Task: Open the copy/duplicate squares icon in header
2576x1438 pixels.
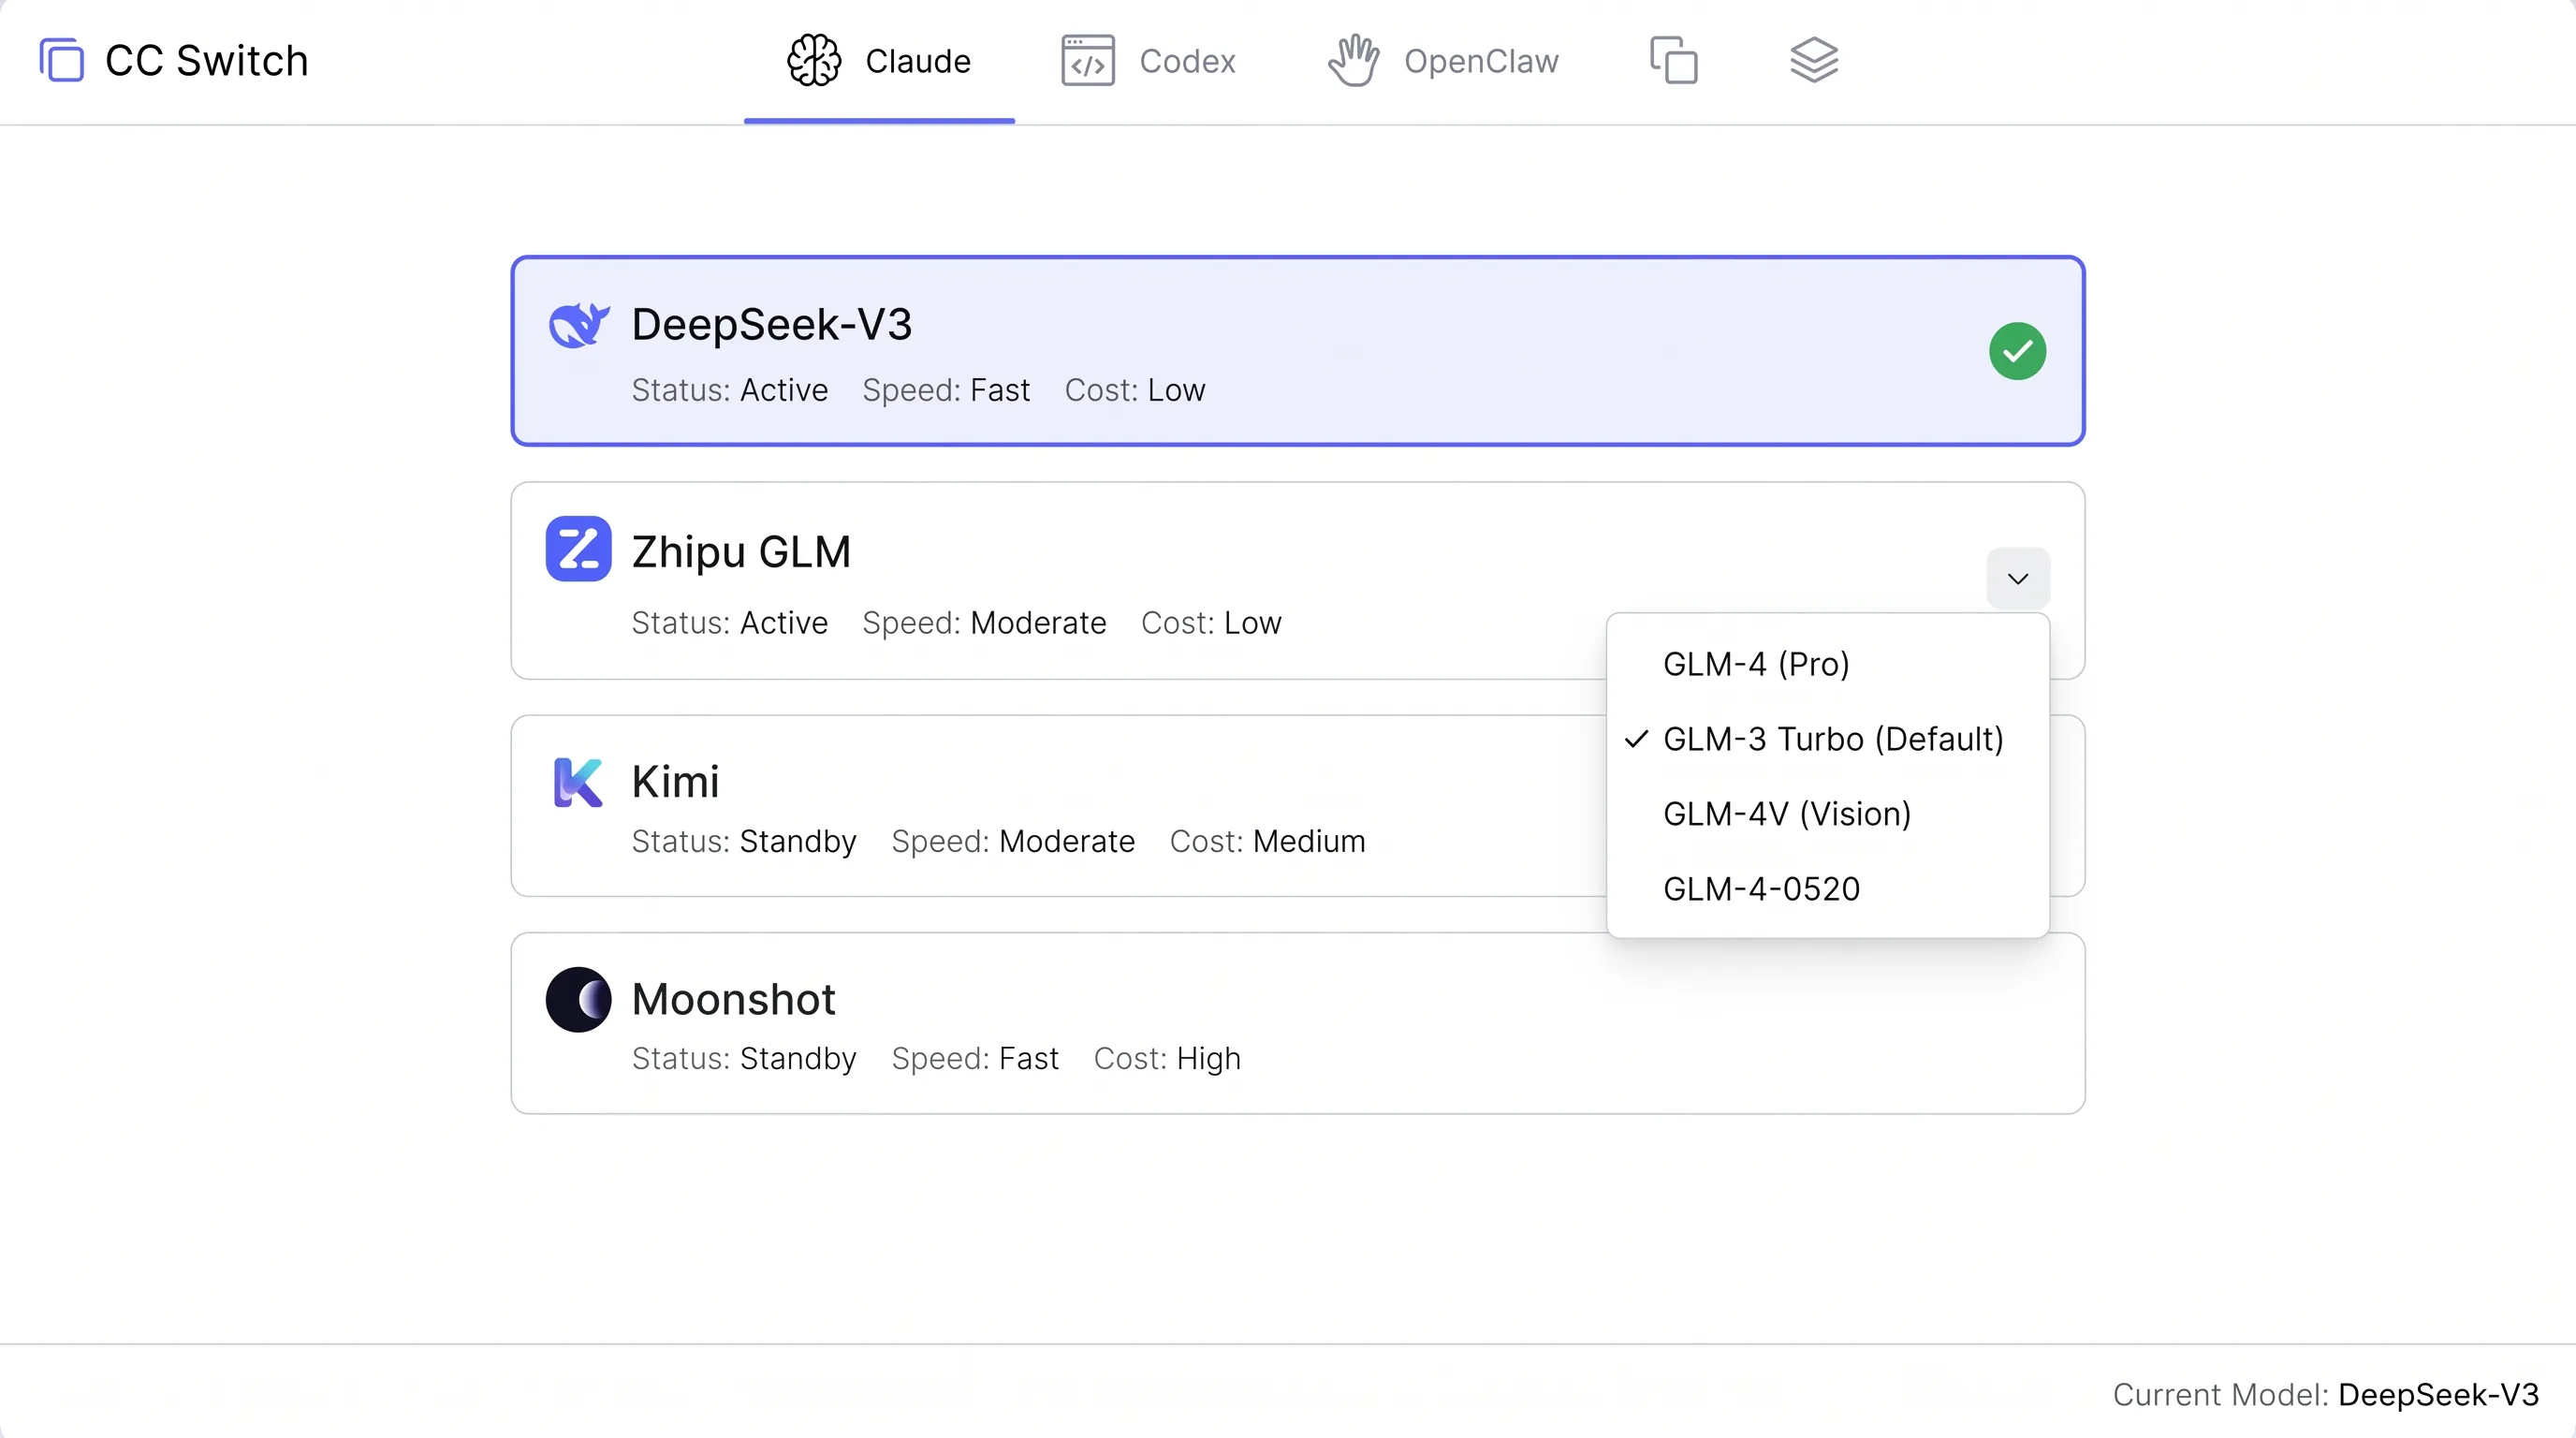Action: click(1673, 61)
